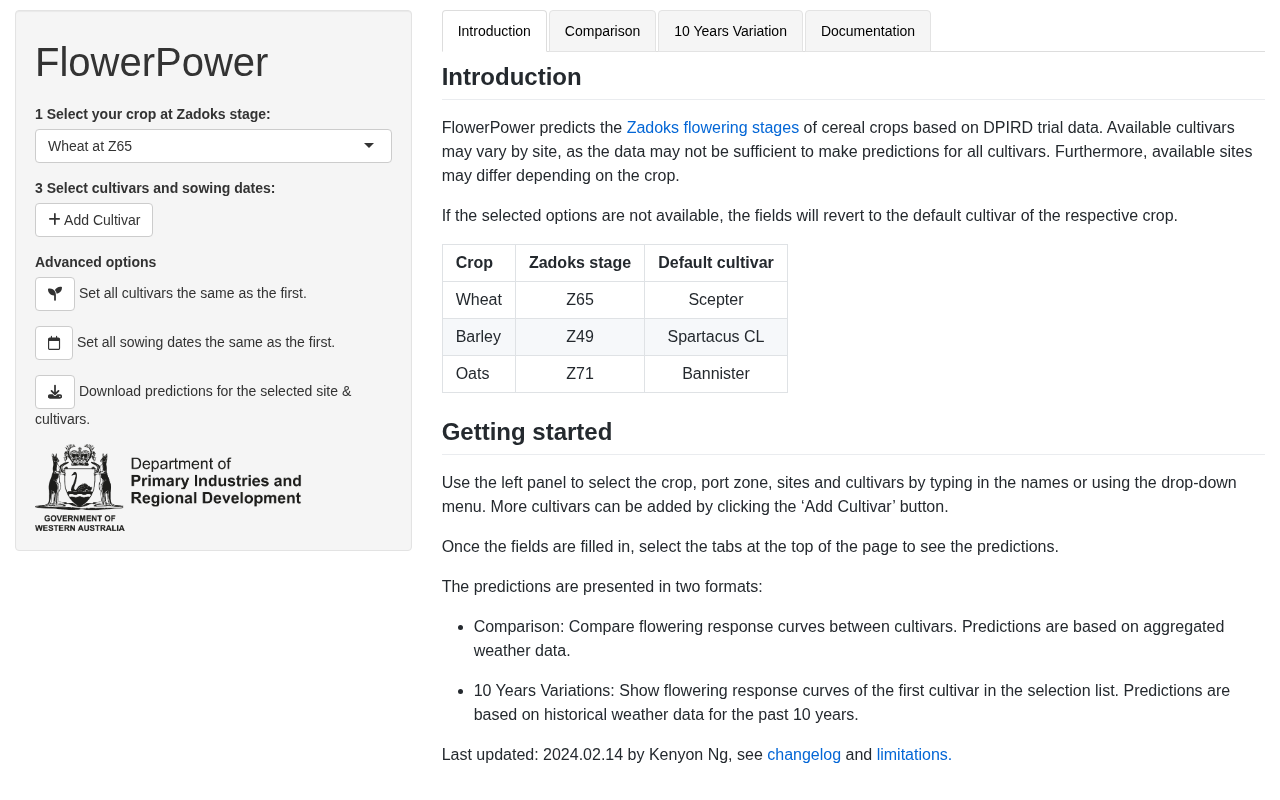The image size is (1280, 800).
Task: Click the Wheat cell in the crop table
Action: tap(479, 300)
